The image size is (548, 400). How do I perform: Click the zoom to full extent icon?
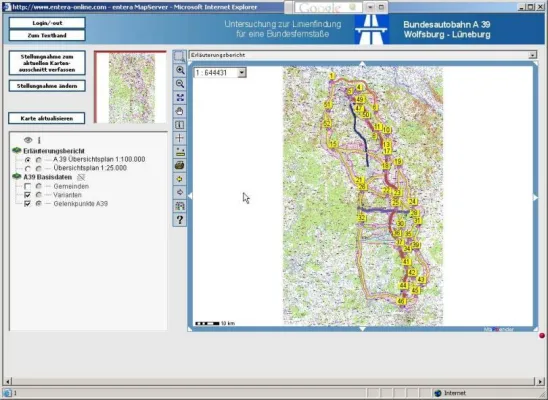pyautogui.click(x=180, y=97)
